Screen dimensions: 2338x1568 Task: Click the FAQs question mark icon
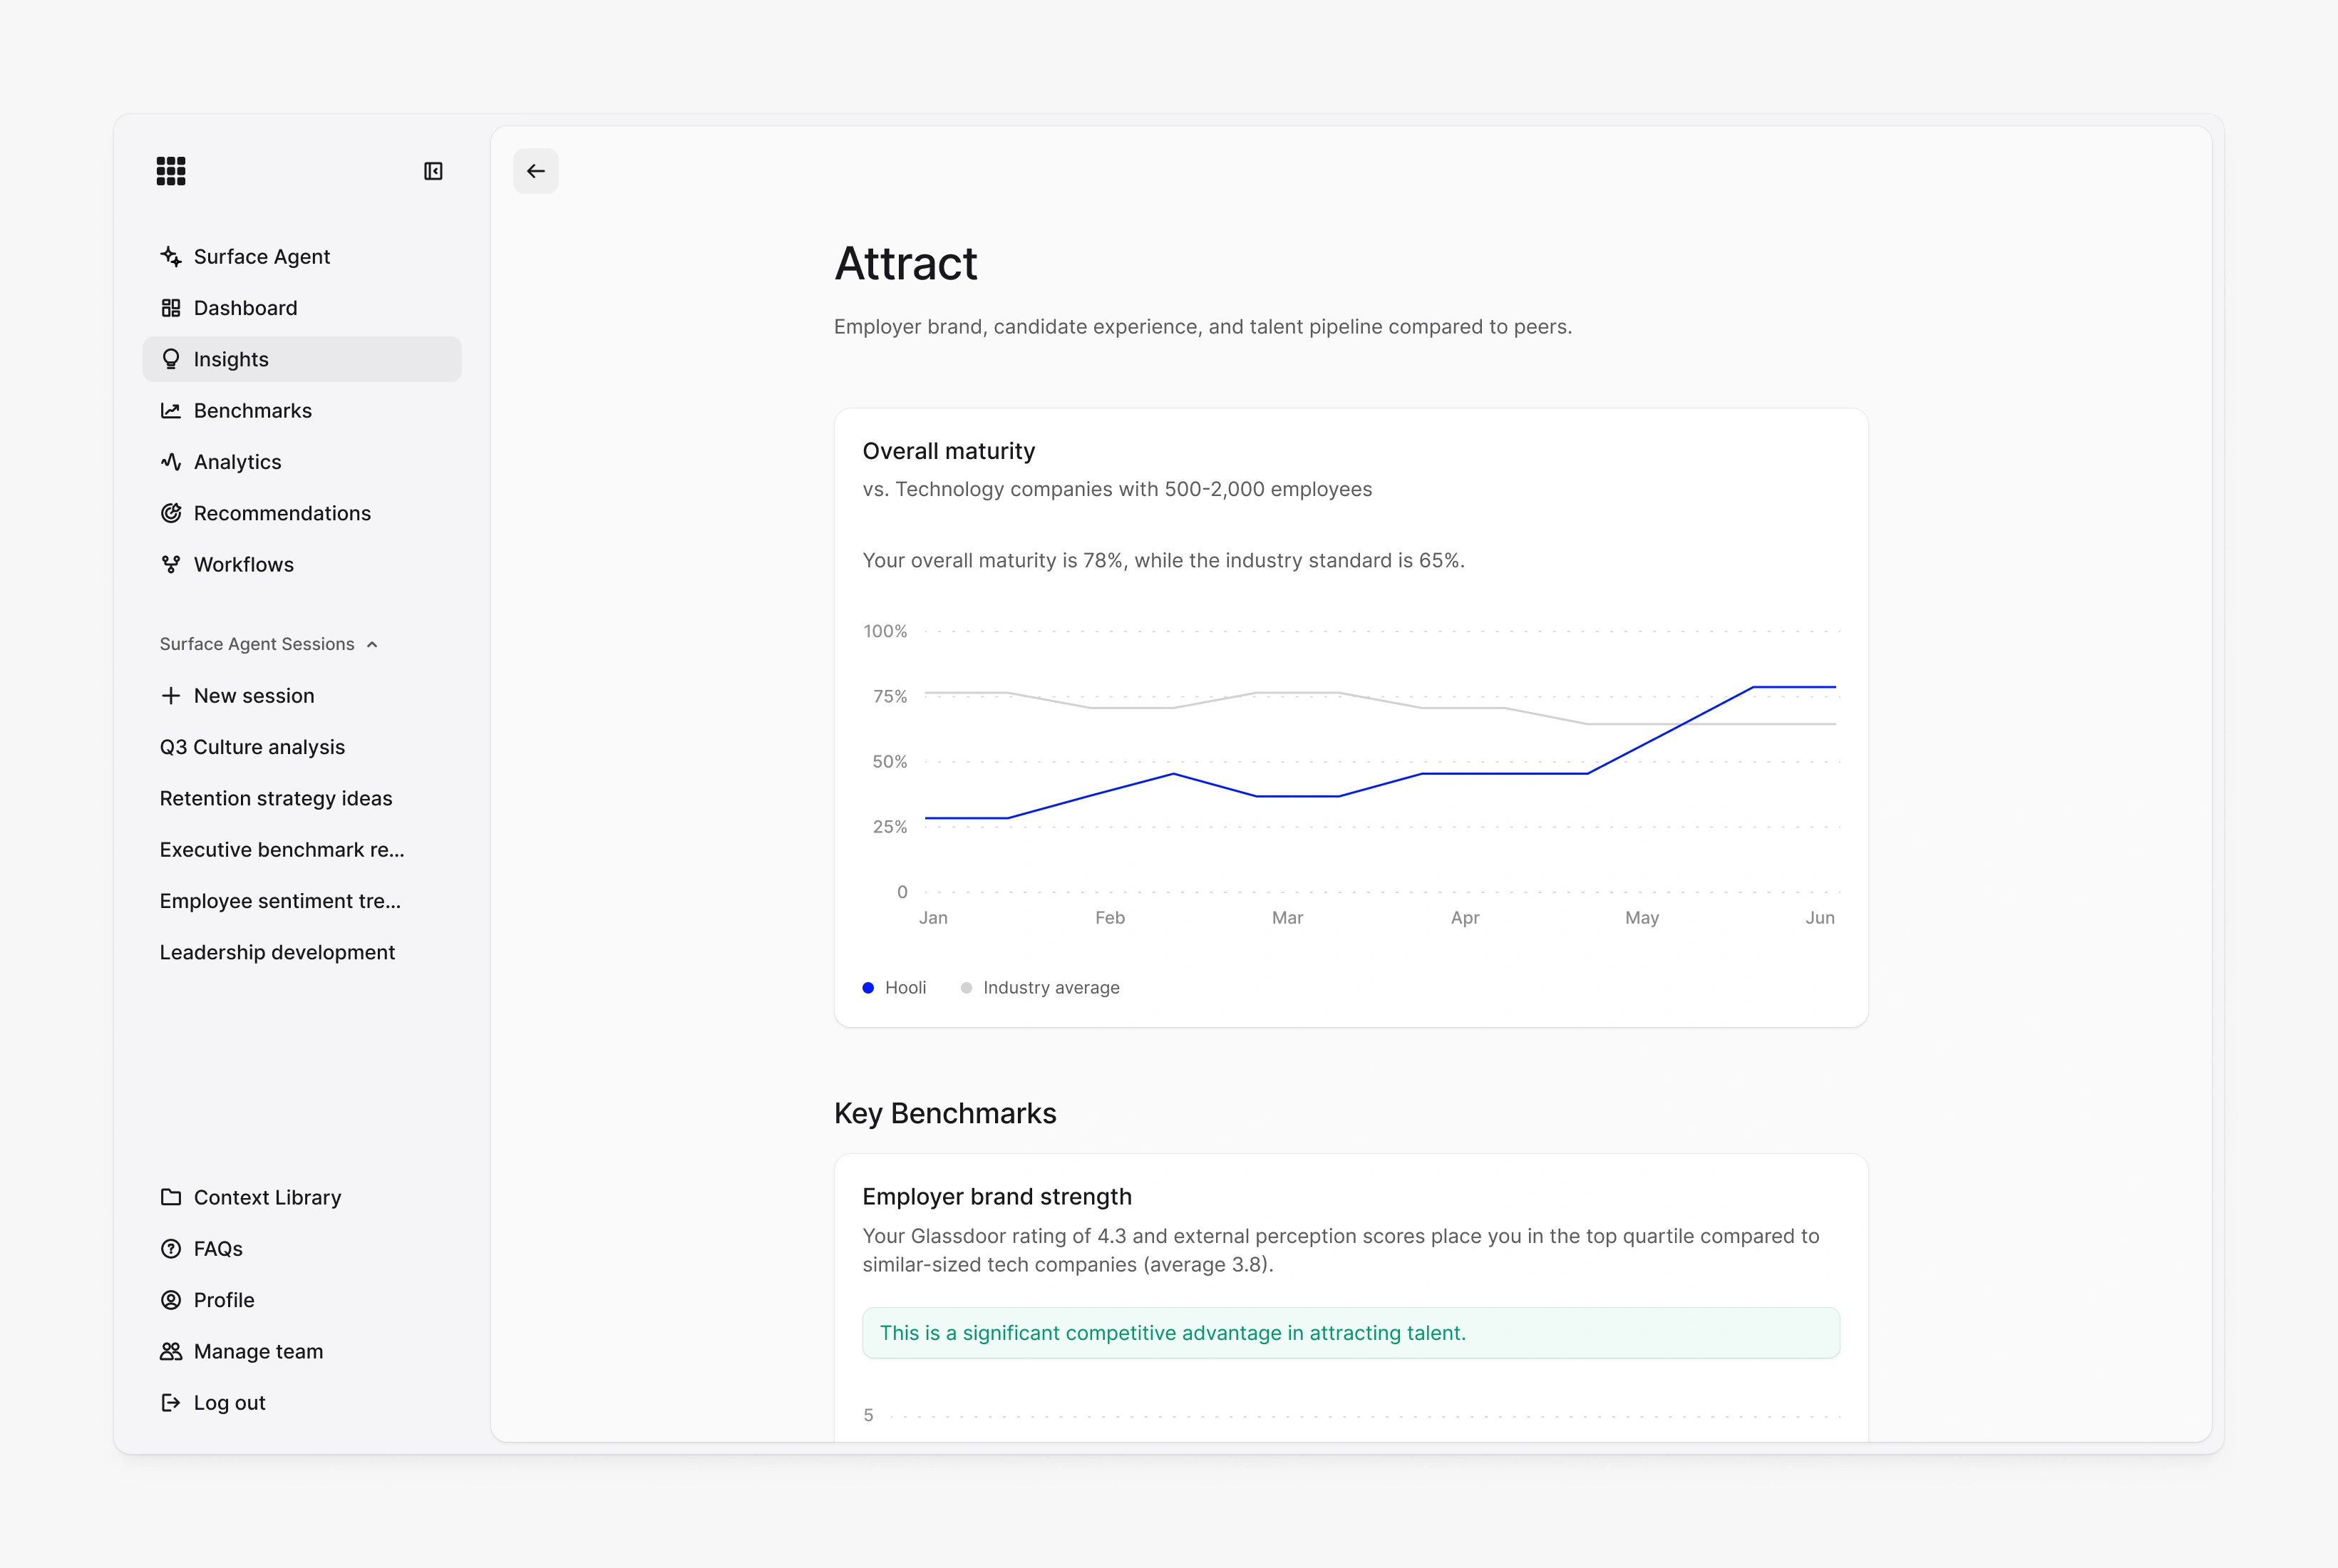tap(171, 1249)
